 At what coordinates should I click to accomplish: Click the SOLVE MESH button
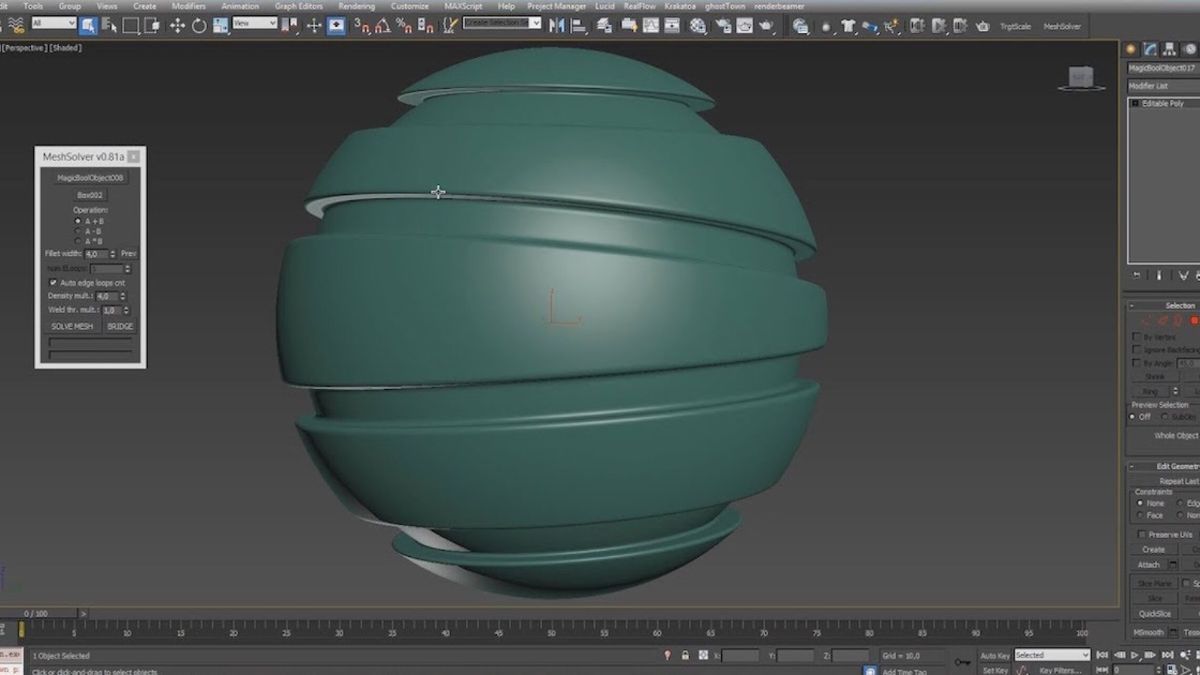click(x=72, y=326)
